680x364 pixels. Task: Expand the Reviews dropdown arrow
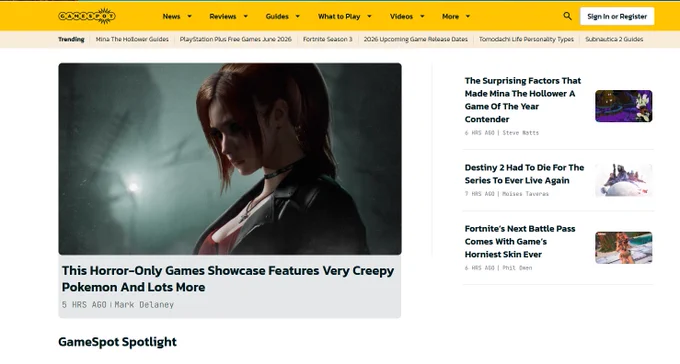245,16
